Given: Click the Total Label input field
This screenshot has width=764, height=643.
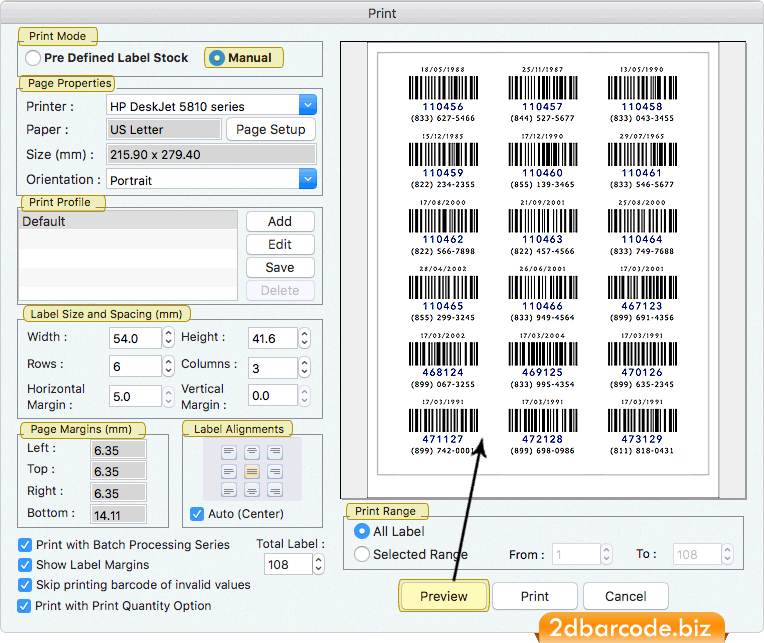Looking at the screenshot, I should [288, 564].
